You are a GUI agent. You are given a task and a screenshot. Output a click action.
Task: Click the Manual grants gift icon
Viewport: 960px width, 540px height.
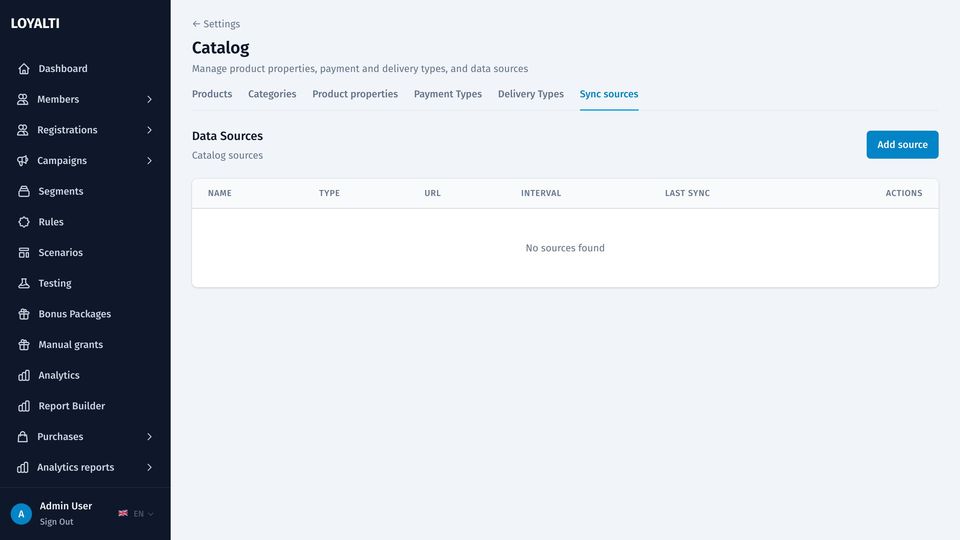pyautogui.click(x=24, y=344)
